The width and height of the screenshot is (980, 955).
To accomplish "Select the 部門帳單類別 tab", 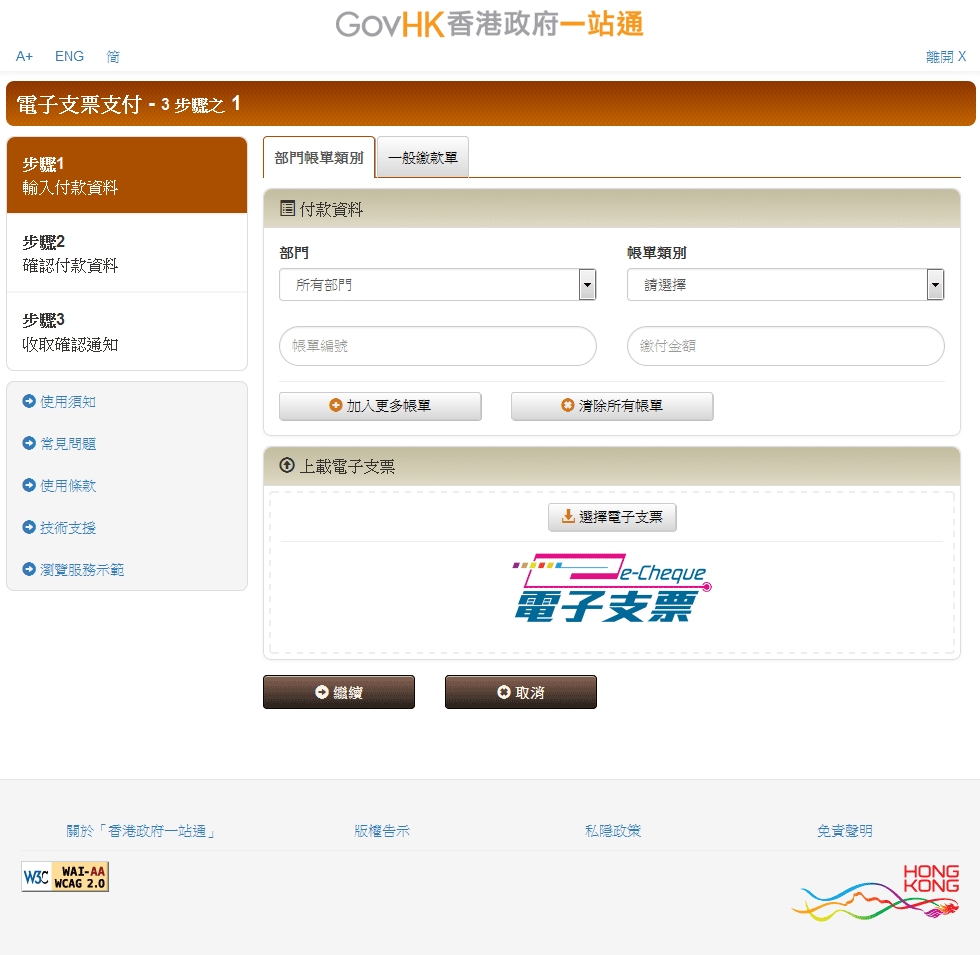I will 319,158.
